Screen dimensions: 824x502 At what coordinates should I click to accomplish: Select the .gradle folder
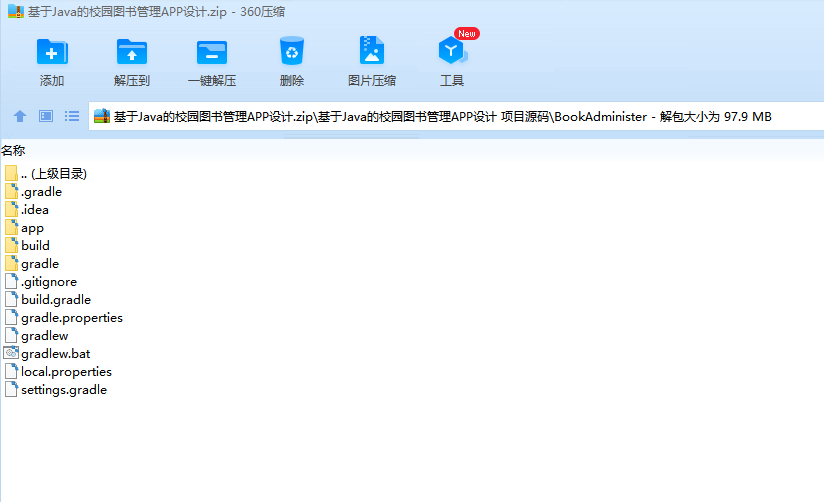click(x=34, y=191)
